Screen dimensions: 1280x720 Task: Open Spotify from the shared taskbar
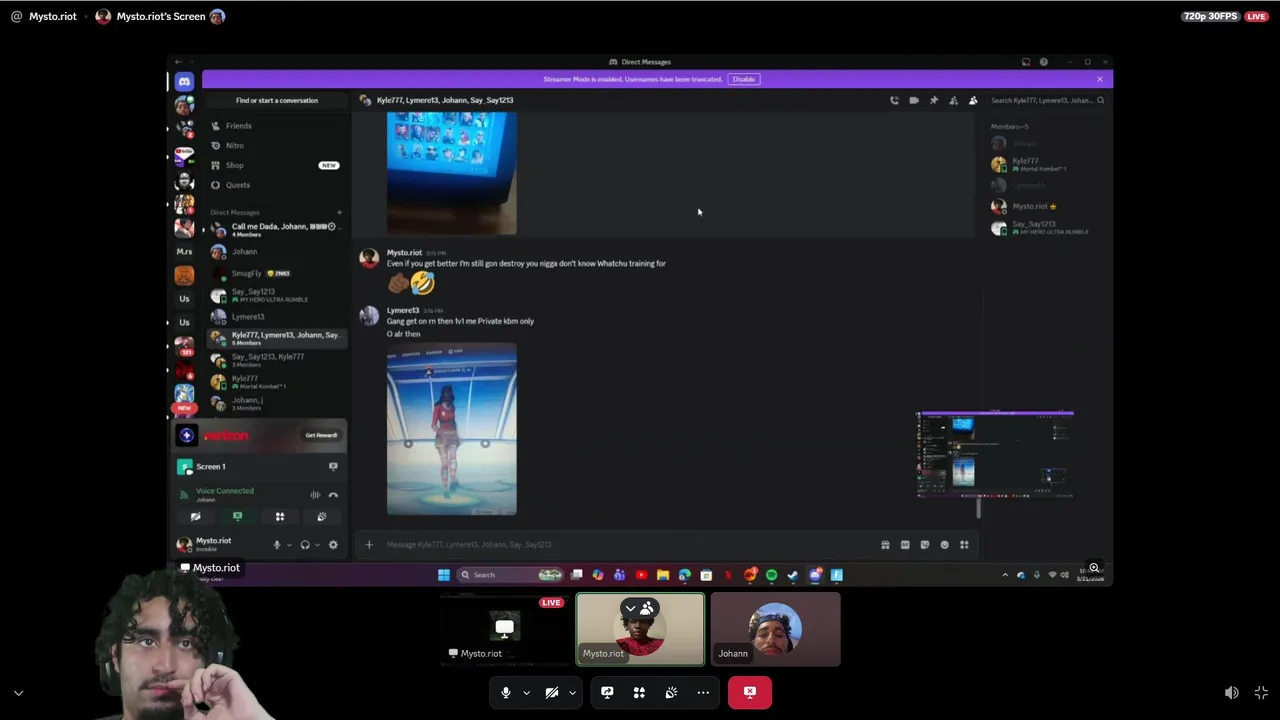point(772,575)
